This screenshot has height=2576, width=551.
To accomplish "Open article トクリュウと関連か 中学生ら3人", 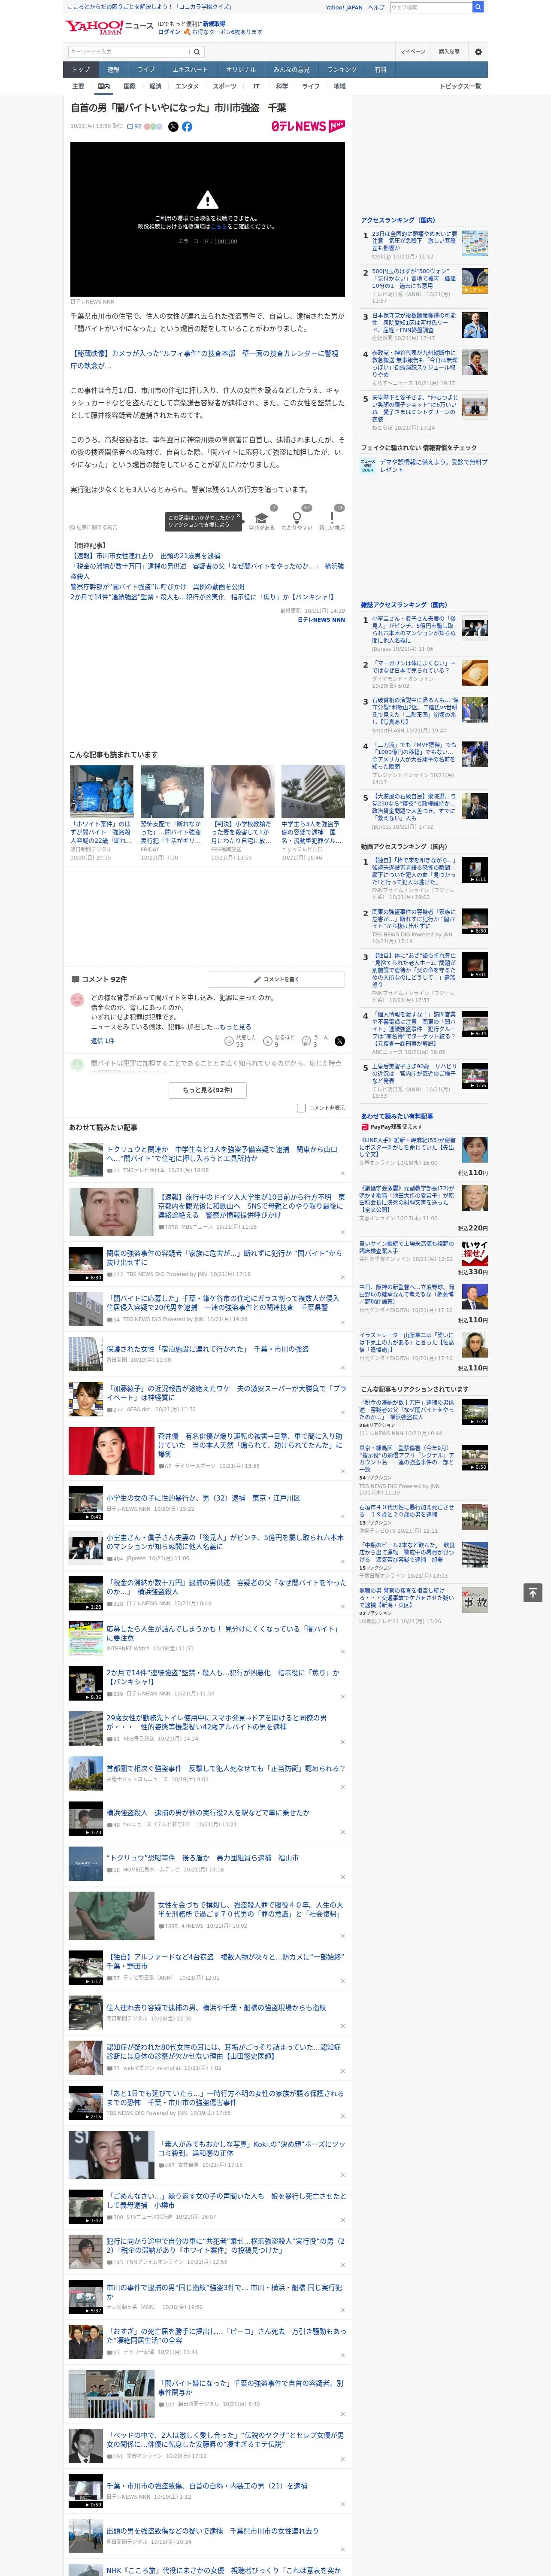I will (222, 1154).
